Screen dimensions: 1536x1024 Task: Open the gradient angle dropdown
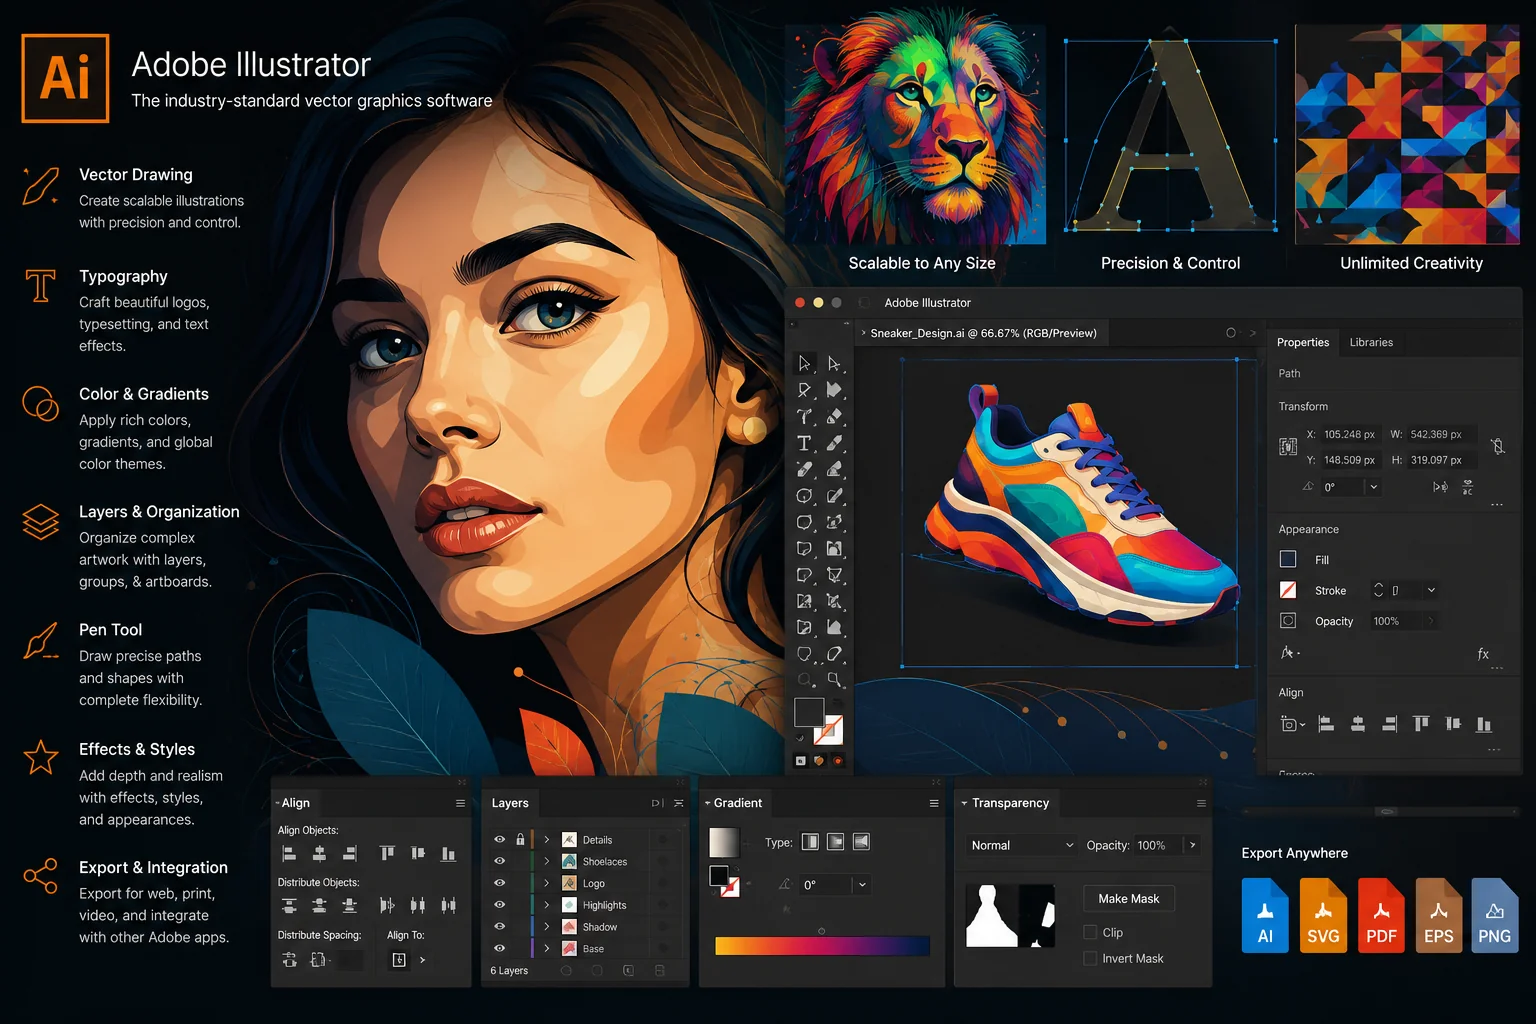click(862, 885)
